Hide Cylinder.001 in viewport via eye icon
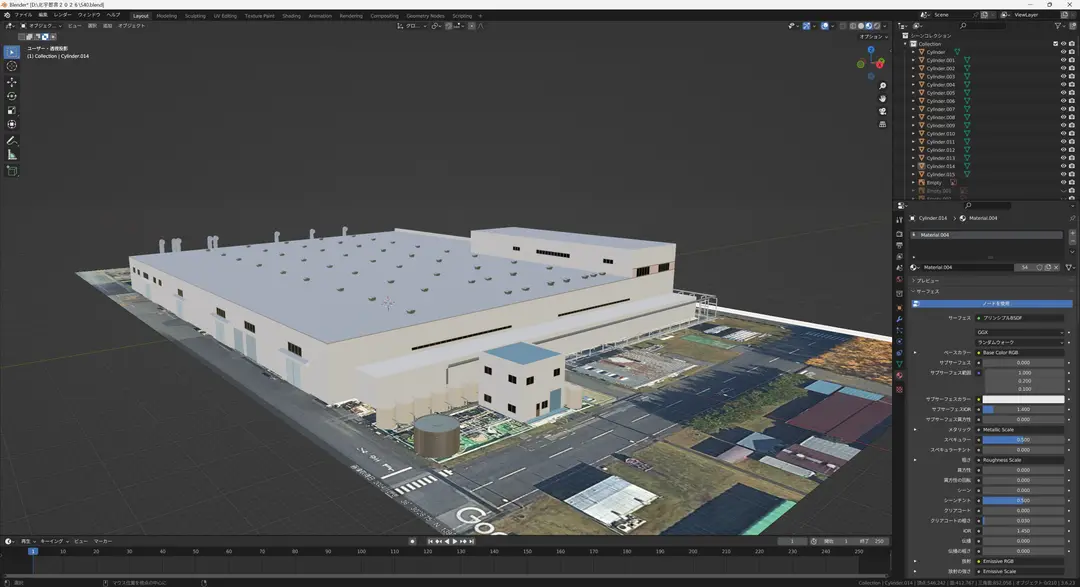Screen dimensions: 1080x587 1063,60
